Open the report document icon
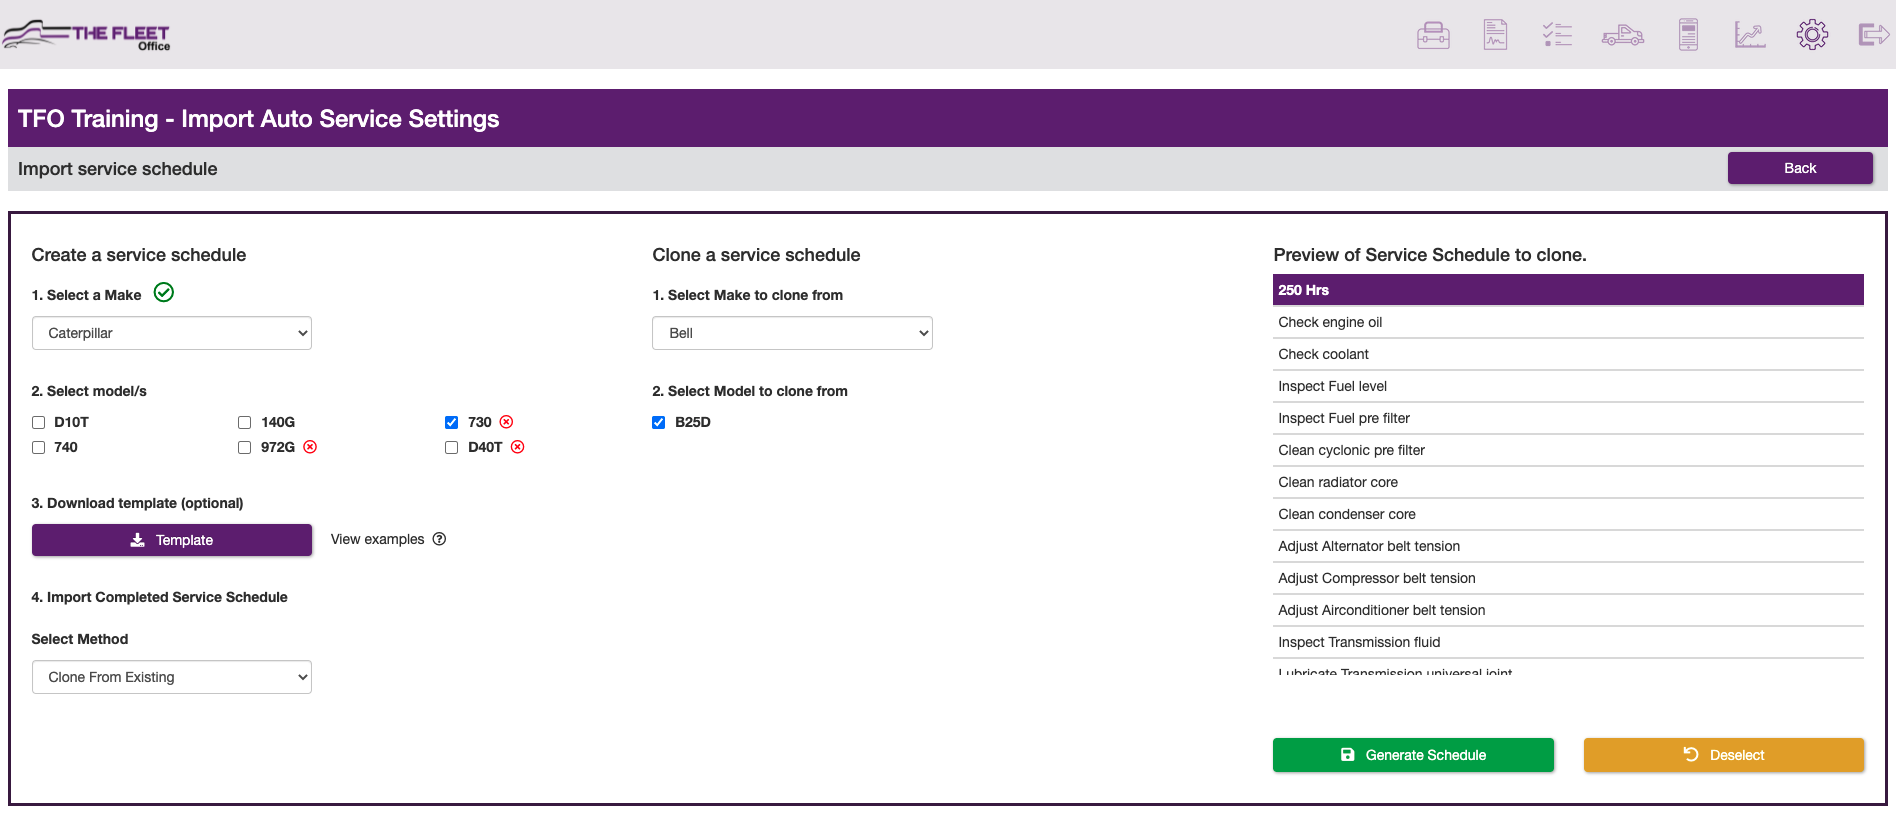This screenshot has height=821, width=1896. click(1495, 35)
